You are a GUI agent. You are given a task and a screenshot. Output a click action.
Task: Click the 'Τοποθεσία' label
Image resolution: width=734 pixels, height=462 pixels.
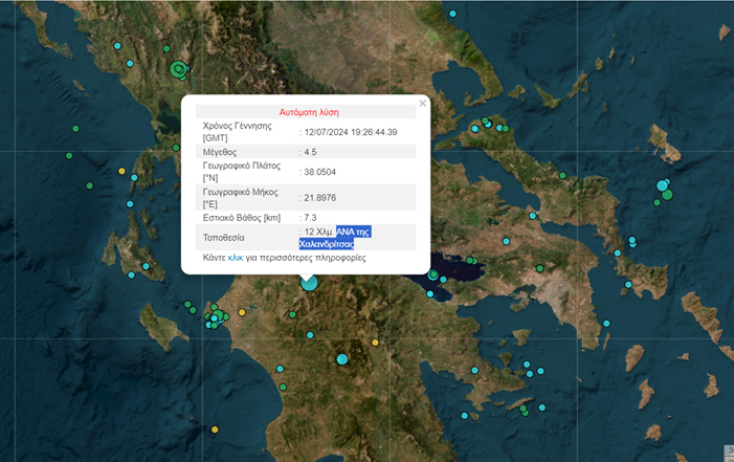[224, 238]
